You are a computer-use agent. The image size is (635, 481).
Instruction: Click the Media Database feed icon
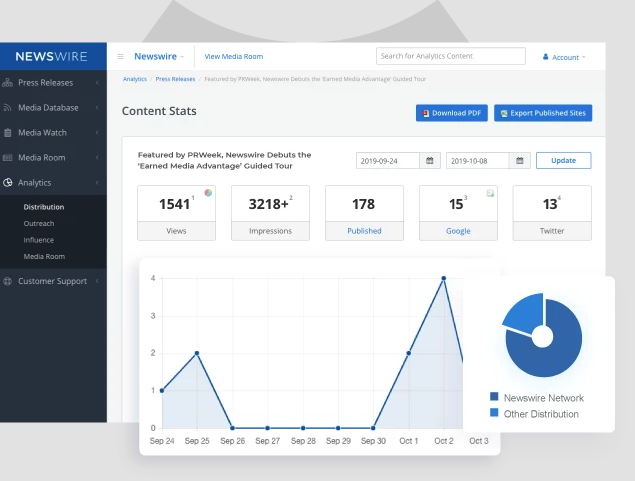click(7, 108)
